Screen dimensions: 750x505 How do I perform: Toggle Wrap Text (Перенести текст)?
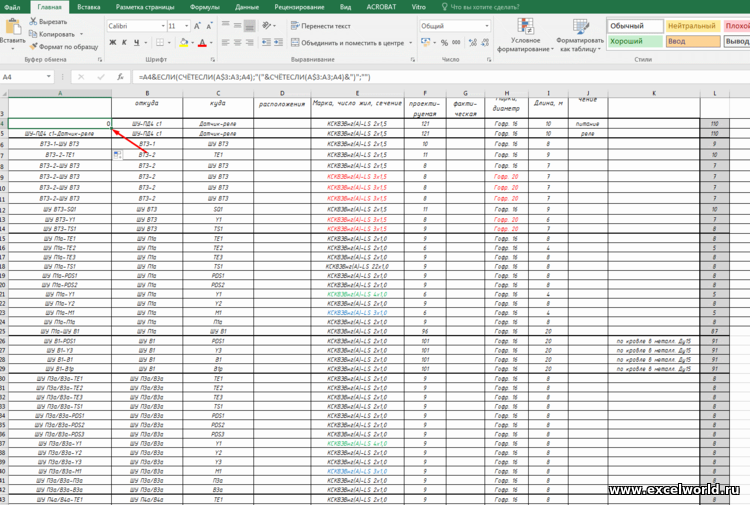(x=321, y=26)
